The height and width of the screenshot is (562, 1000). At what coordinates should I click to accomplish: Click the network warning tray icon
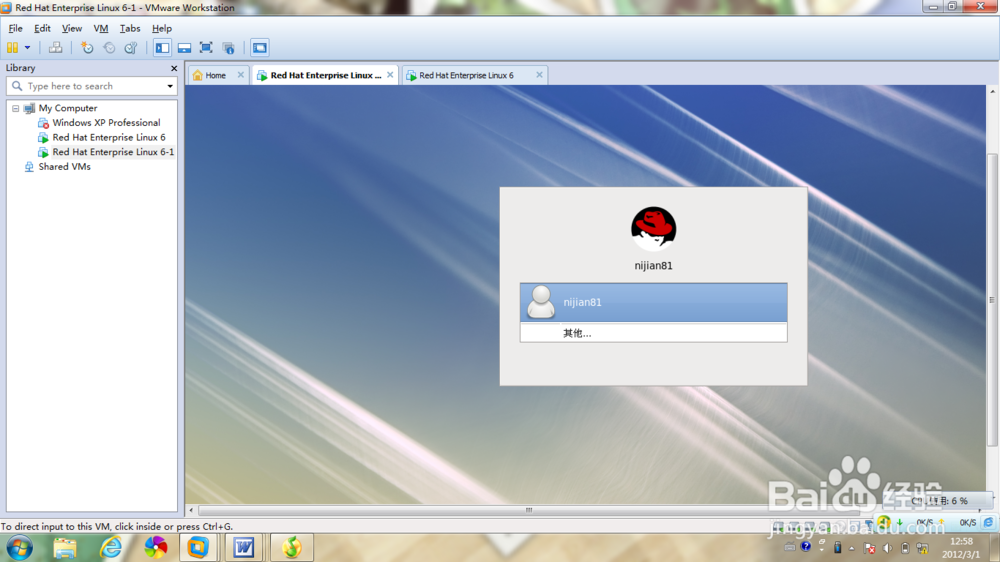pyautogui.click(x=922, y=548)
